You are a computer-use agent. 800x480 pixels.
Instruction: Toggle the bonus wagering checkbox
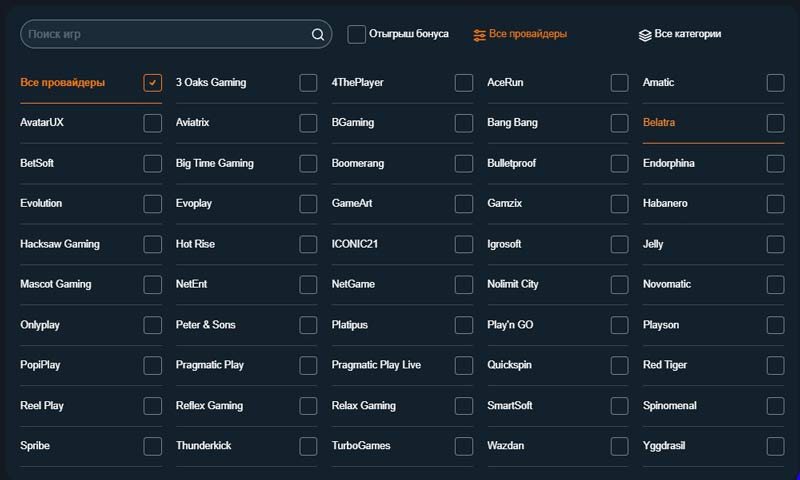pyautogui.click(x=357, y=34)
